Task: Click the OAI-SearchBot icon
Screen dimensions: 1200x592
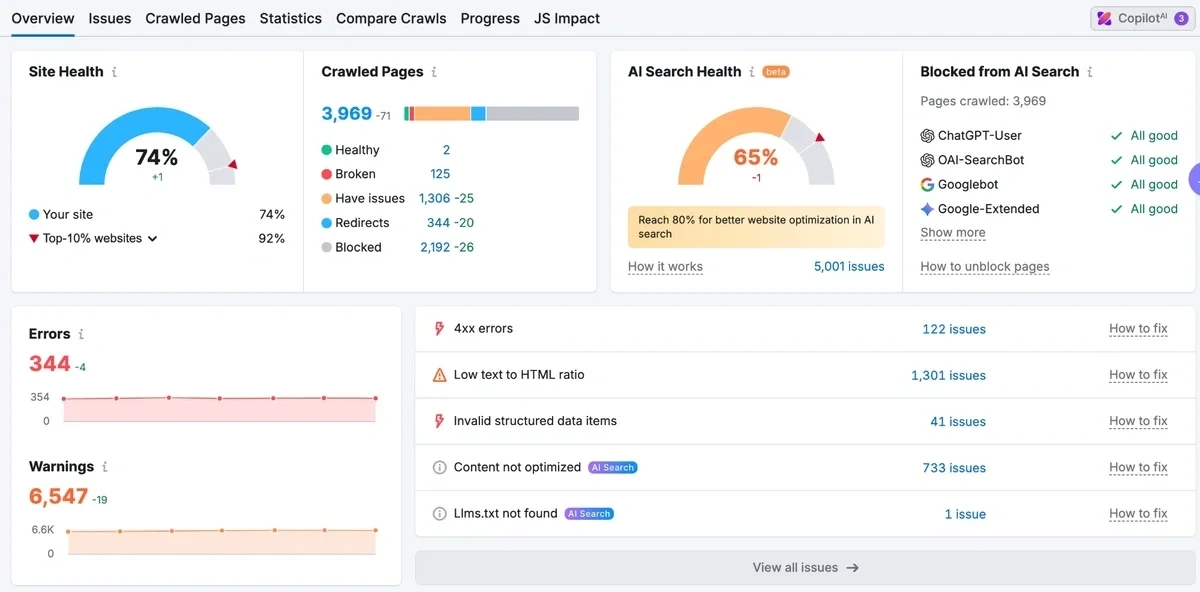Action: point(929,159)
